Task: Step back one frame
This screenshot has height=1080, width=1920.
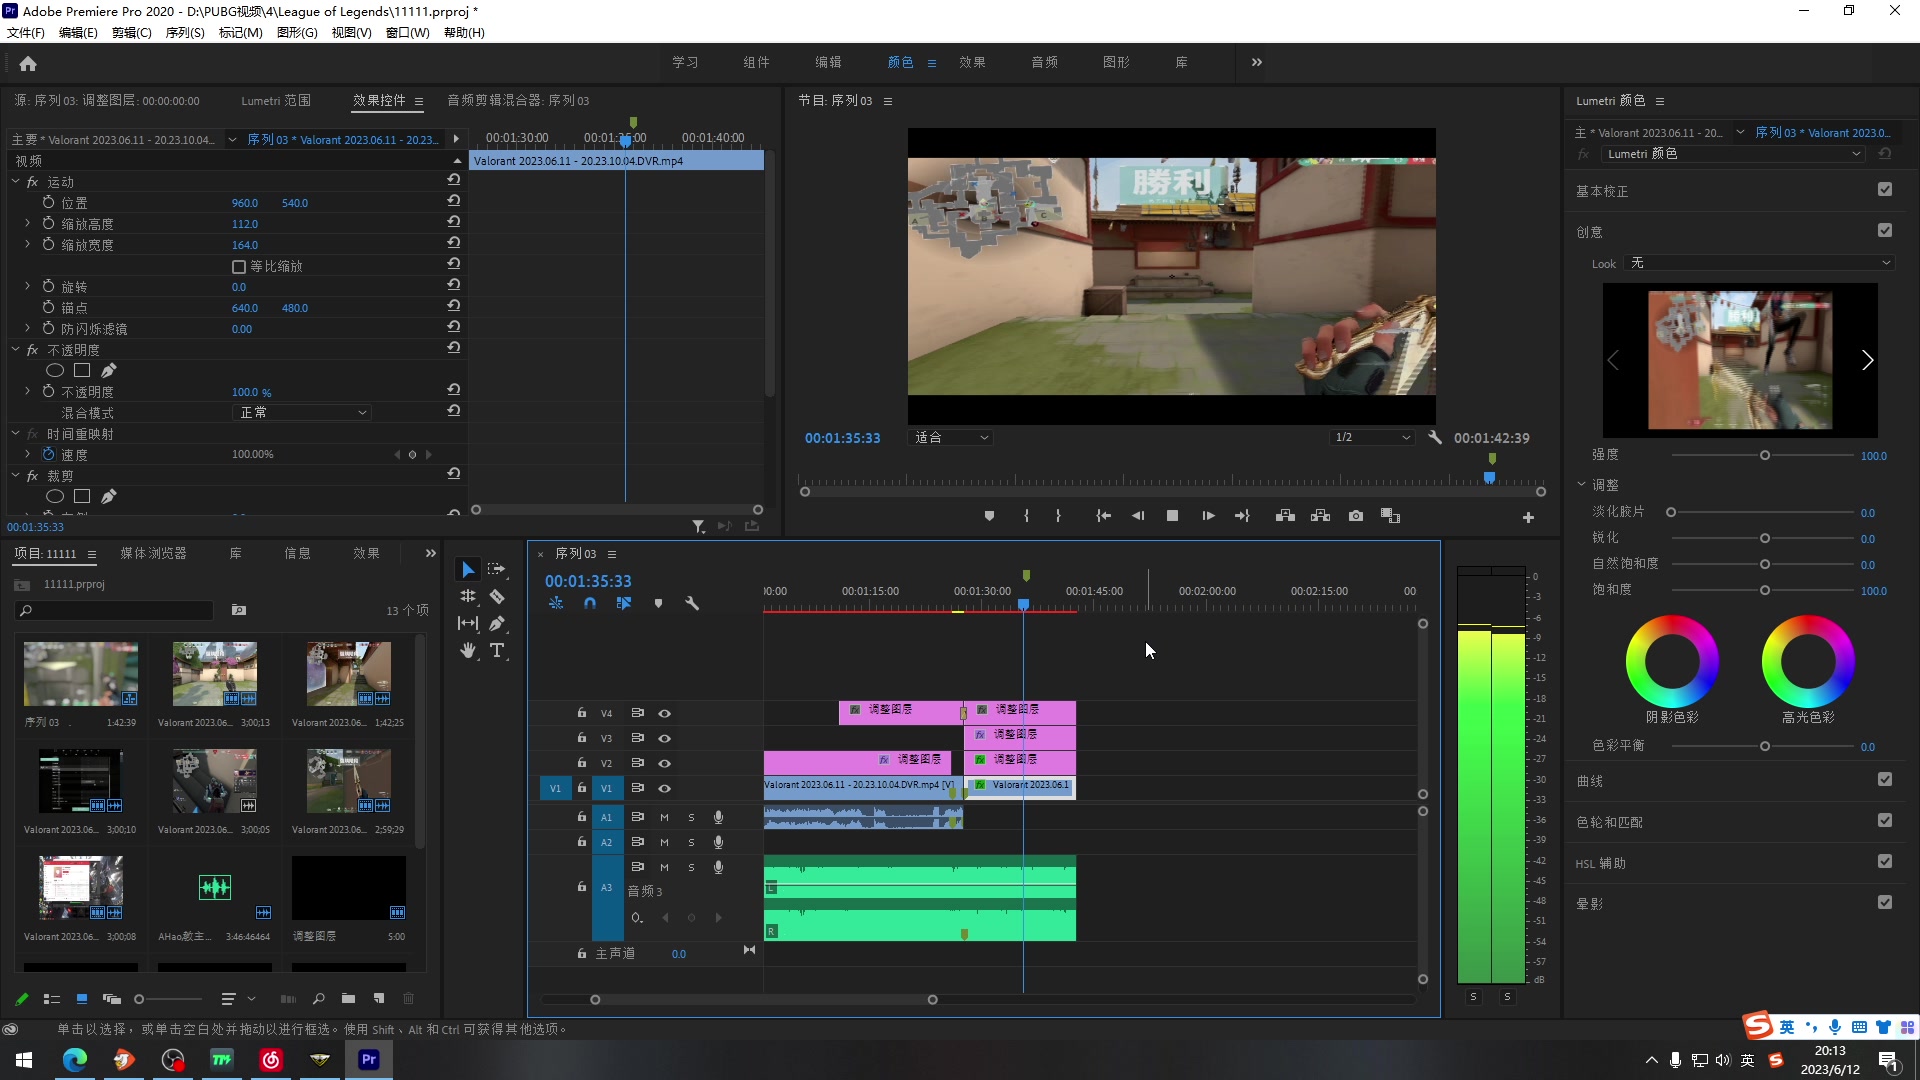Action: pyautogui.click(x=1138, y=516)
